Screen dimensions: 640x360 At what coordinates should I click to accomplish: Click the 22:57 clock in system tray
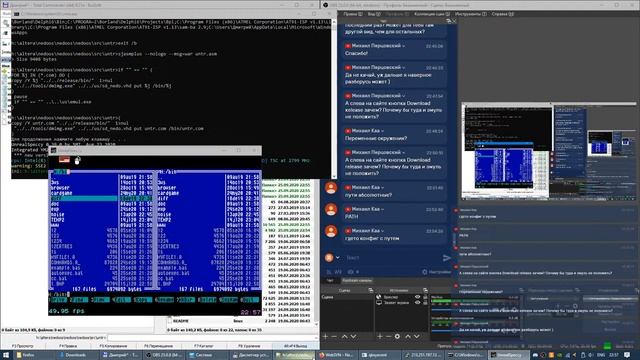click(614, 355)
